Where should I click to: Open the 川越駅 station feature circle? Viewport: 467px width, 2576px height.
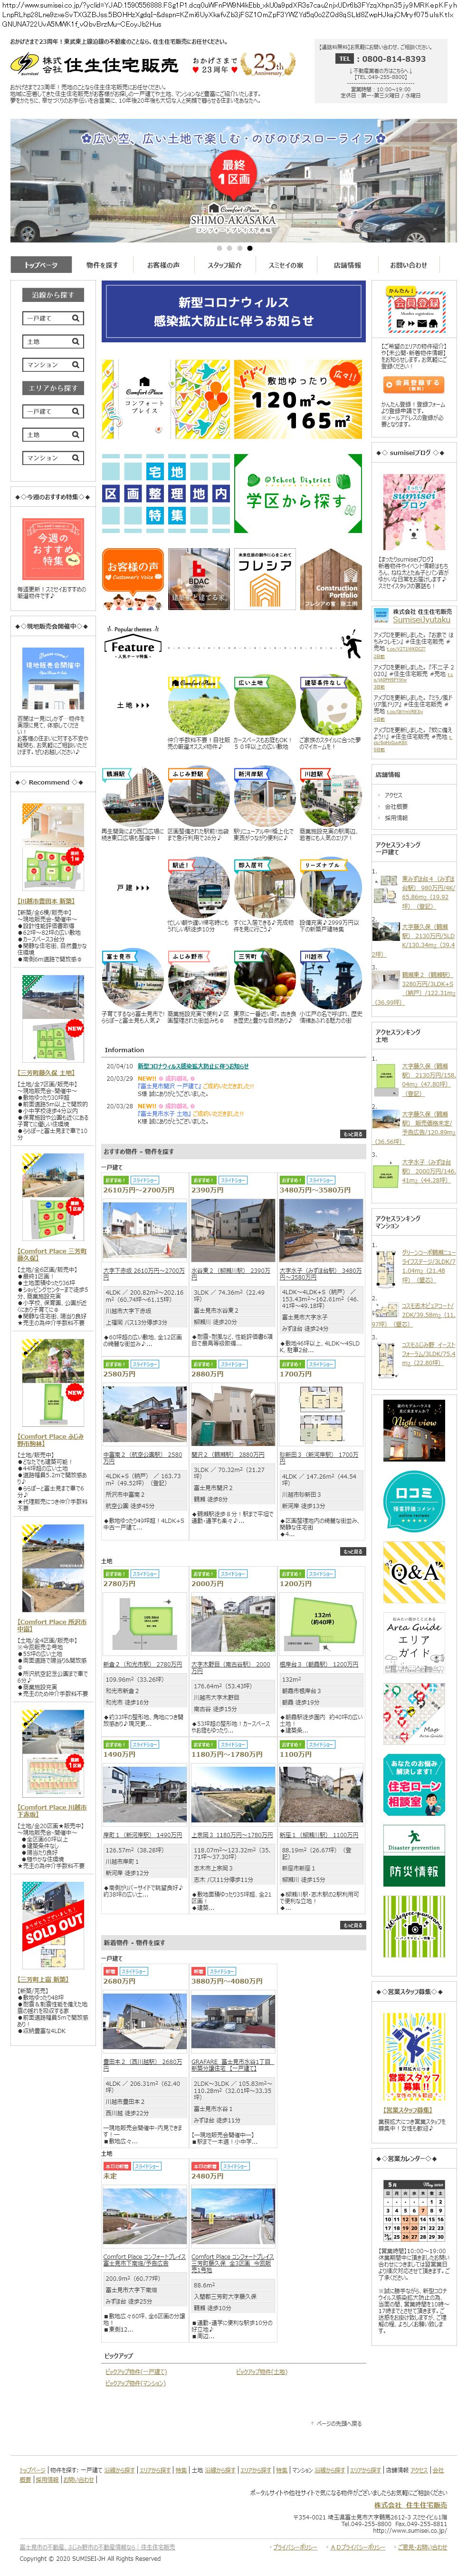click(331, 797)
